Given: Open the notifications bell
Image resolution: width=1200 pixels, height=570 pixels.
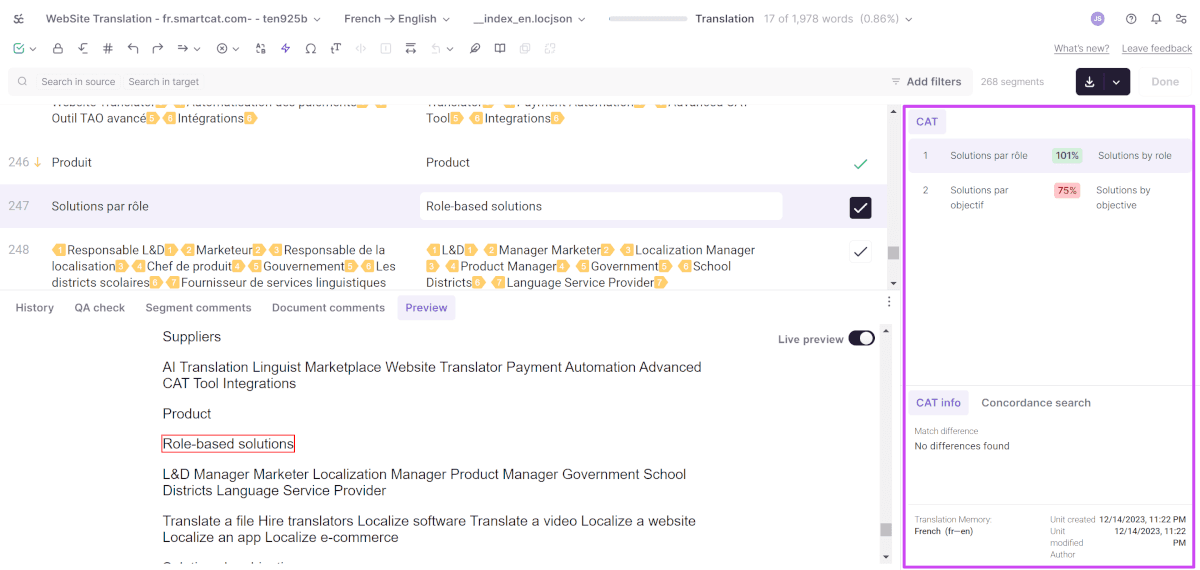Looking at the screenshot, I should click(x=1156, y=19).
